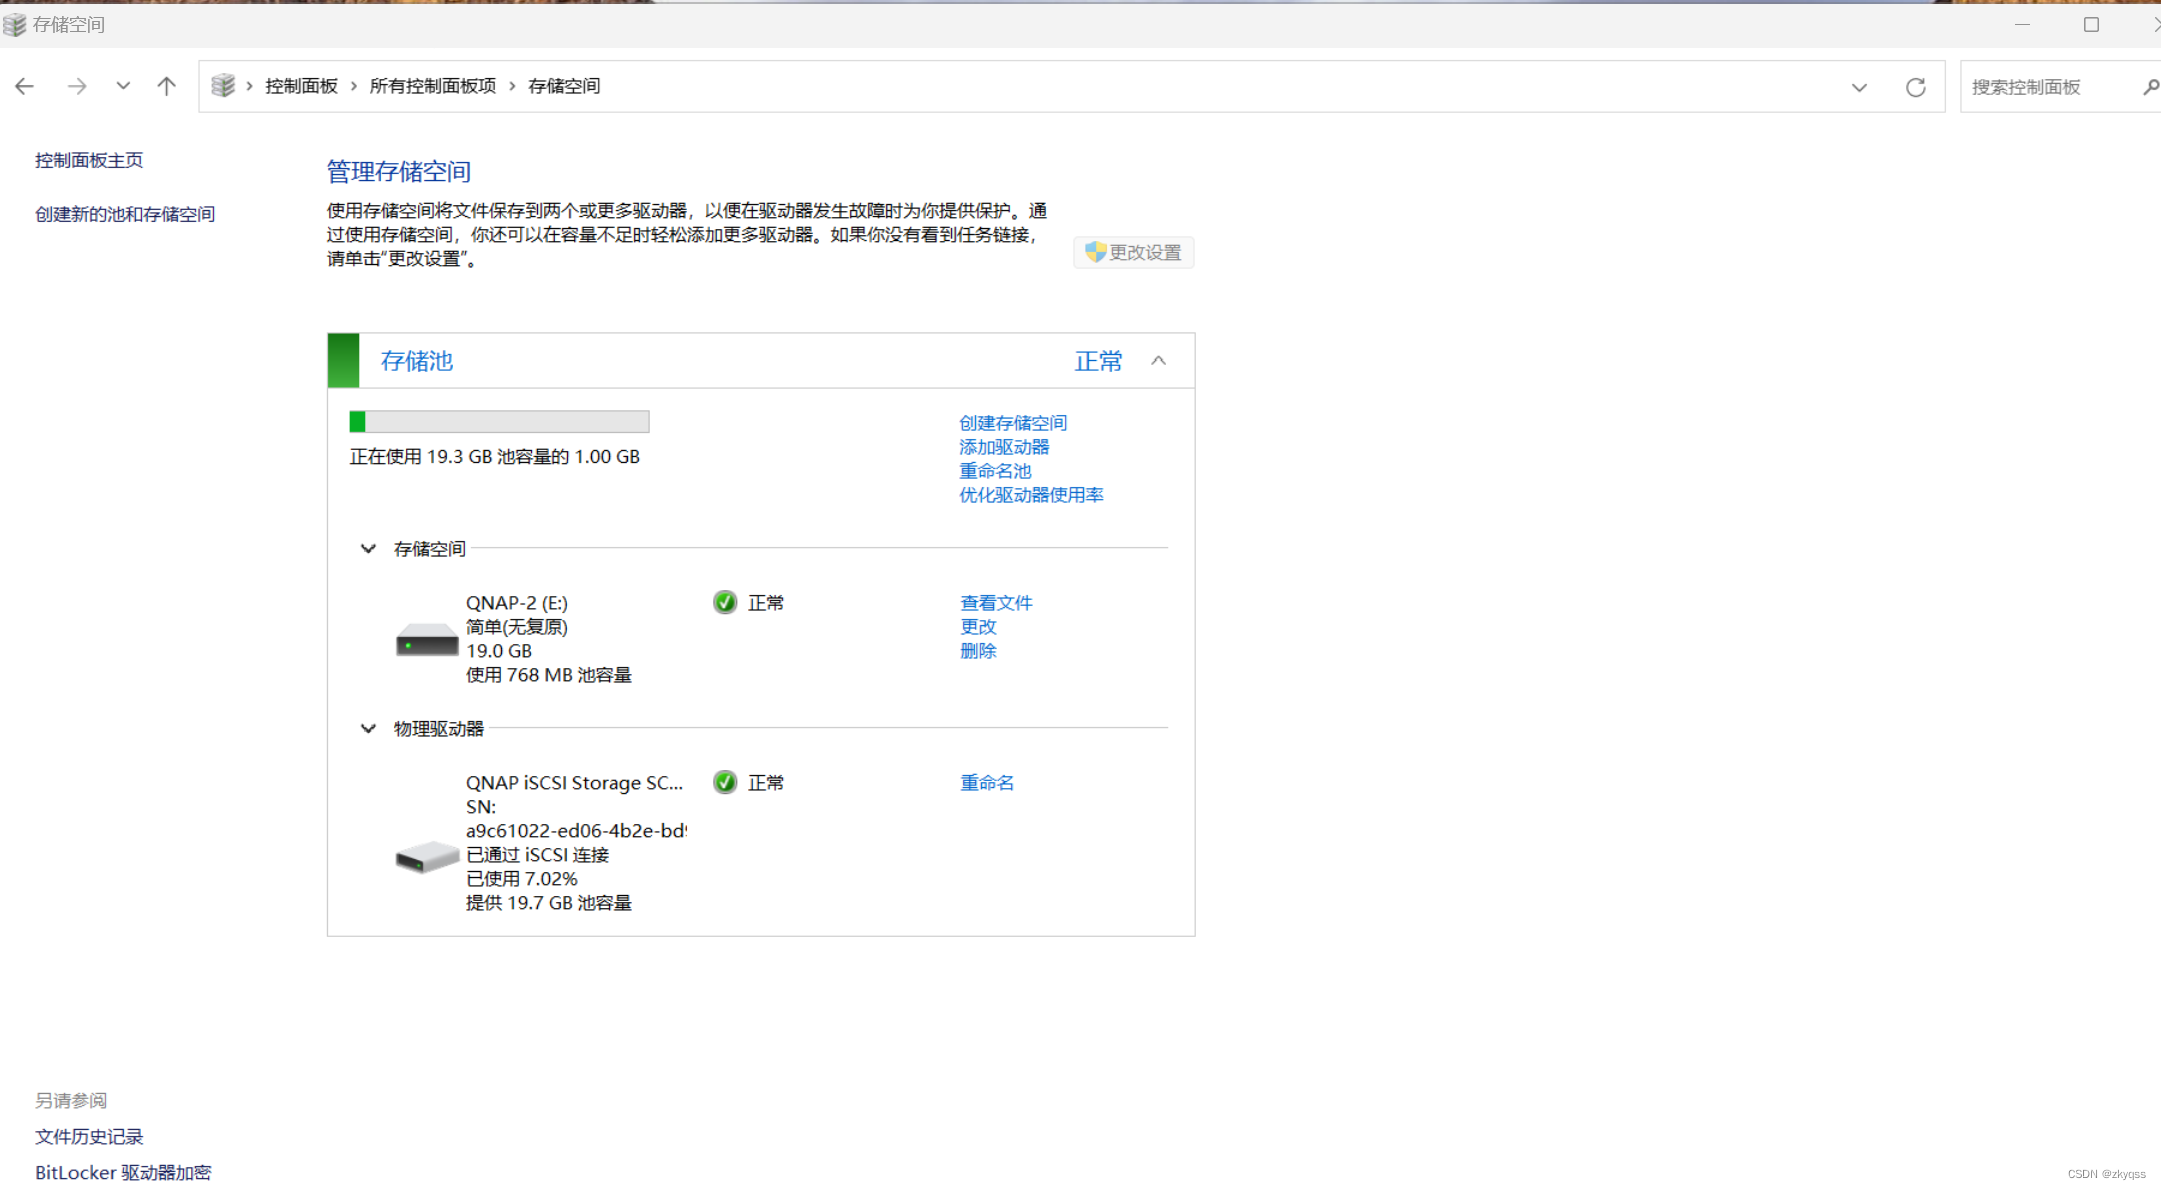Collapse the 物理驱动器 section
This screenshot has width=2161, height=1190.
click(368, 729)
